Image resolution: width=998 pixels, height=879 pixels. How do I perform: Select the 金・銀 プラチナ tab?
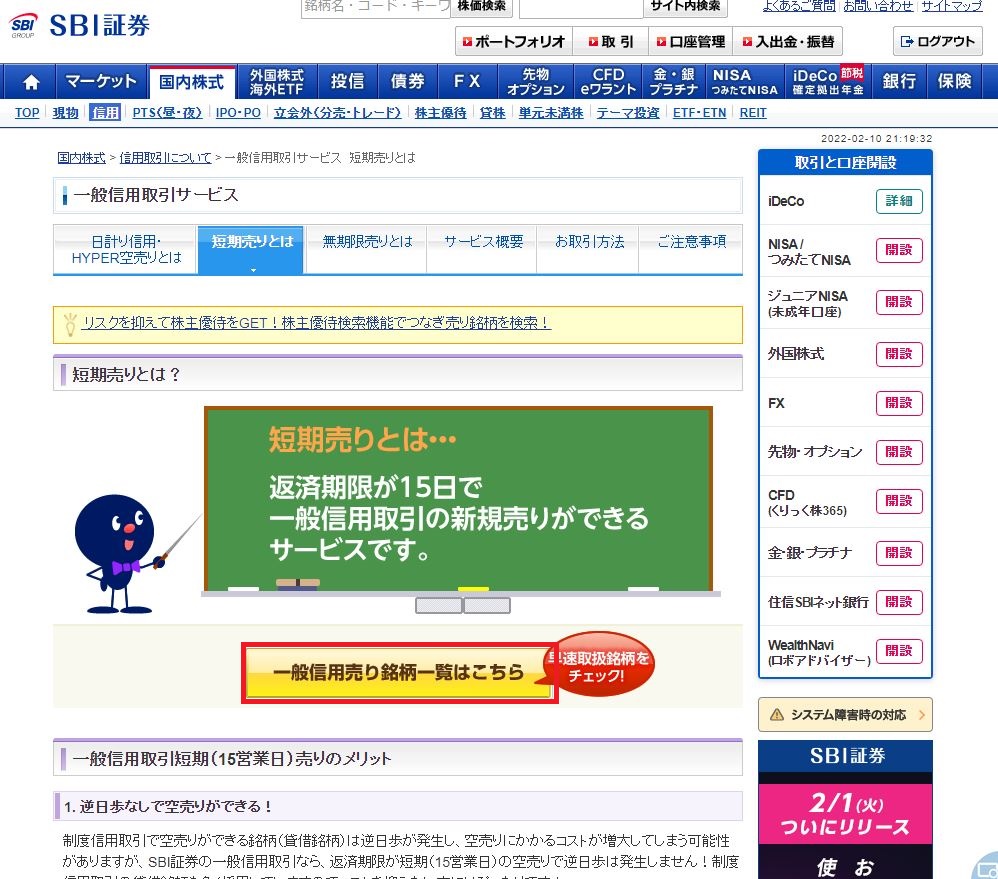(674, 81)
